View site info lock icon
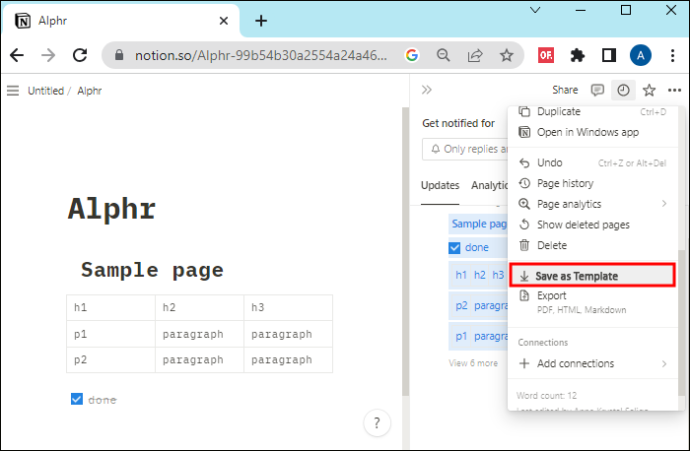Image resolution: width=690 pixels, height=451 pixels. pos(119,55)
